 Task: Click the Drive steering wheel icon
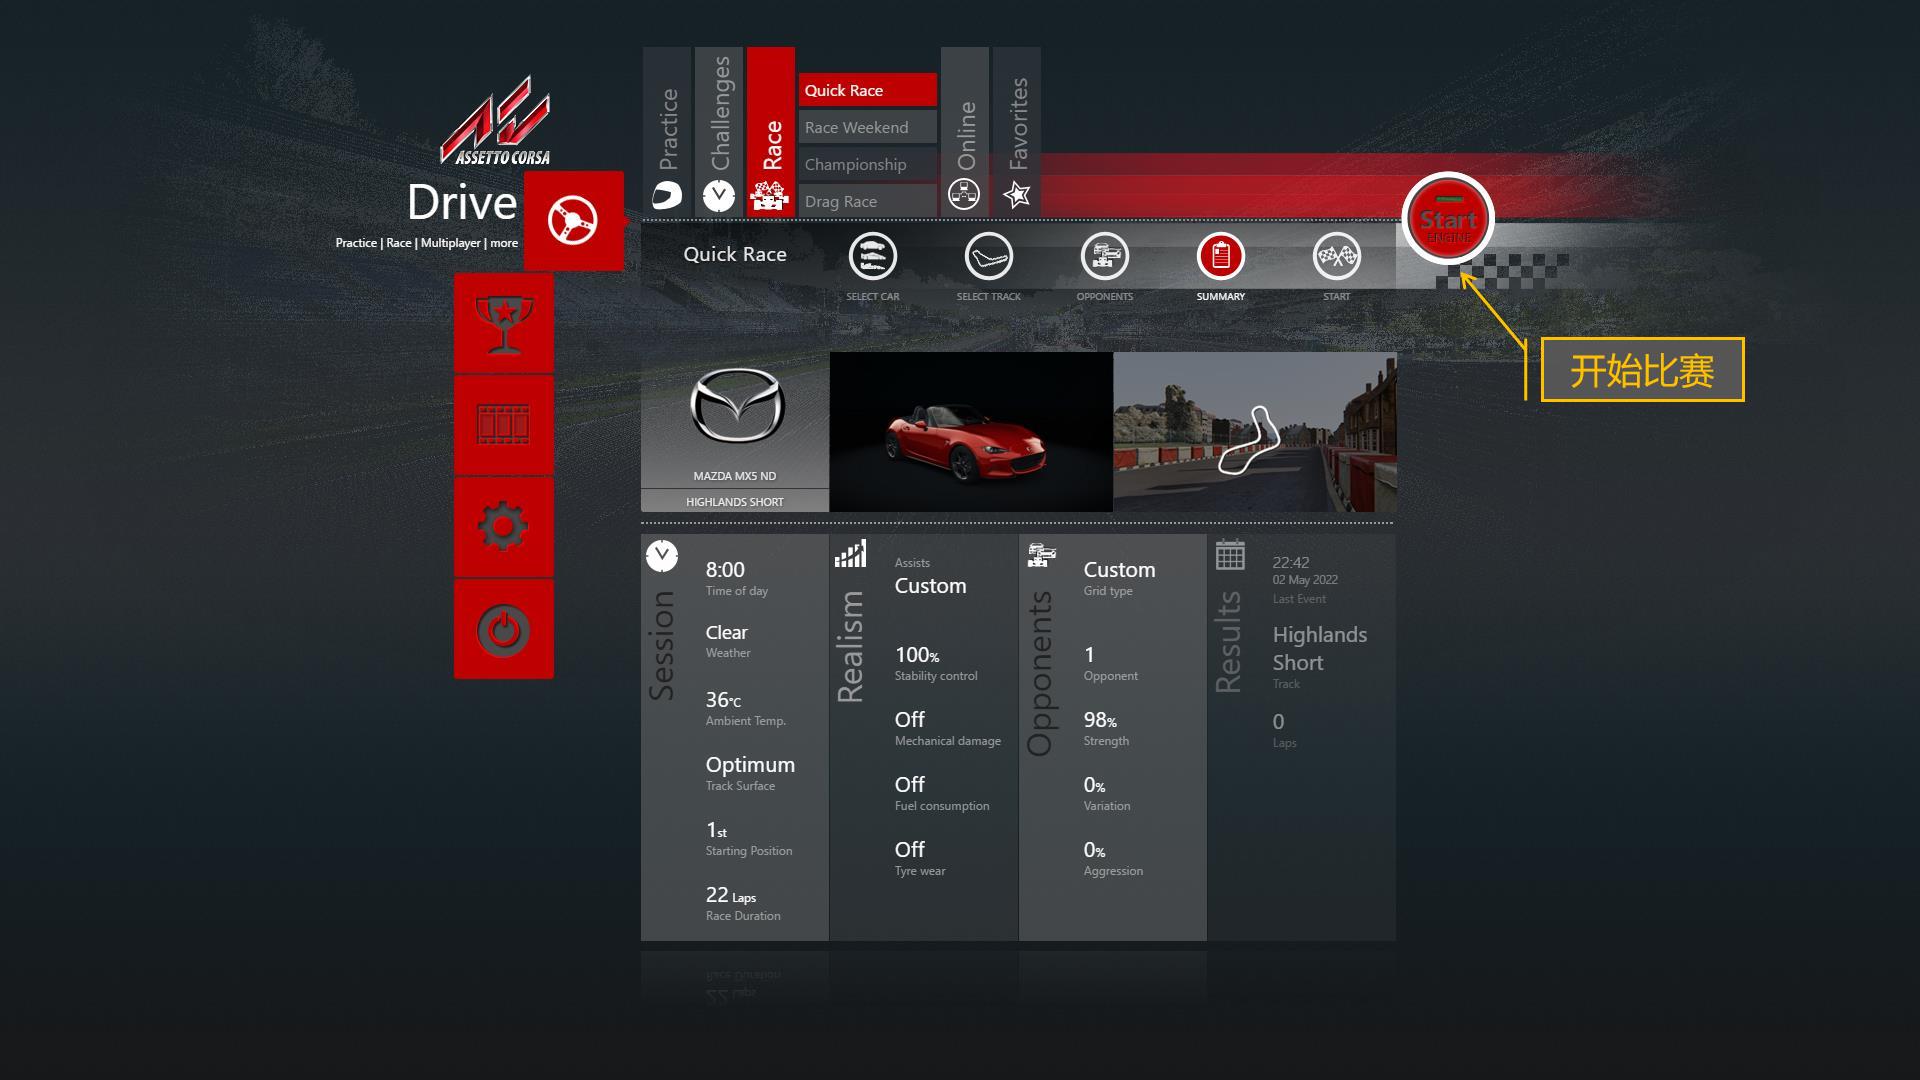click(573, 221)
